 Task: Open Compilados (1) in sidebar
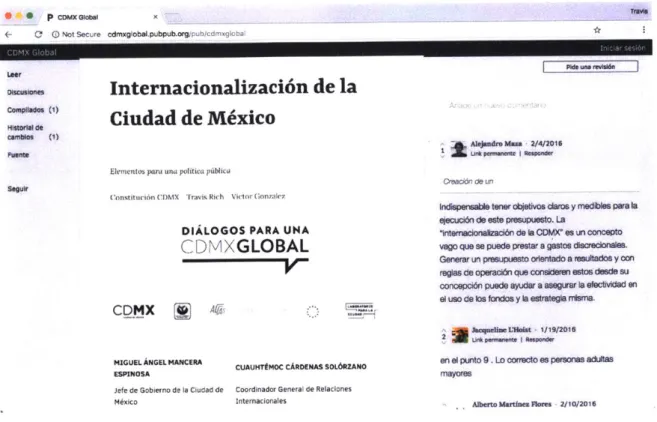33,110
